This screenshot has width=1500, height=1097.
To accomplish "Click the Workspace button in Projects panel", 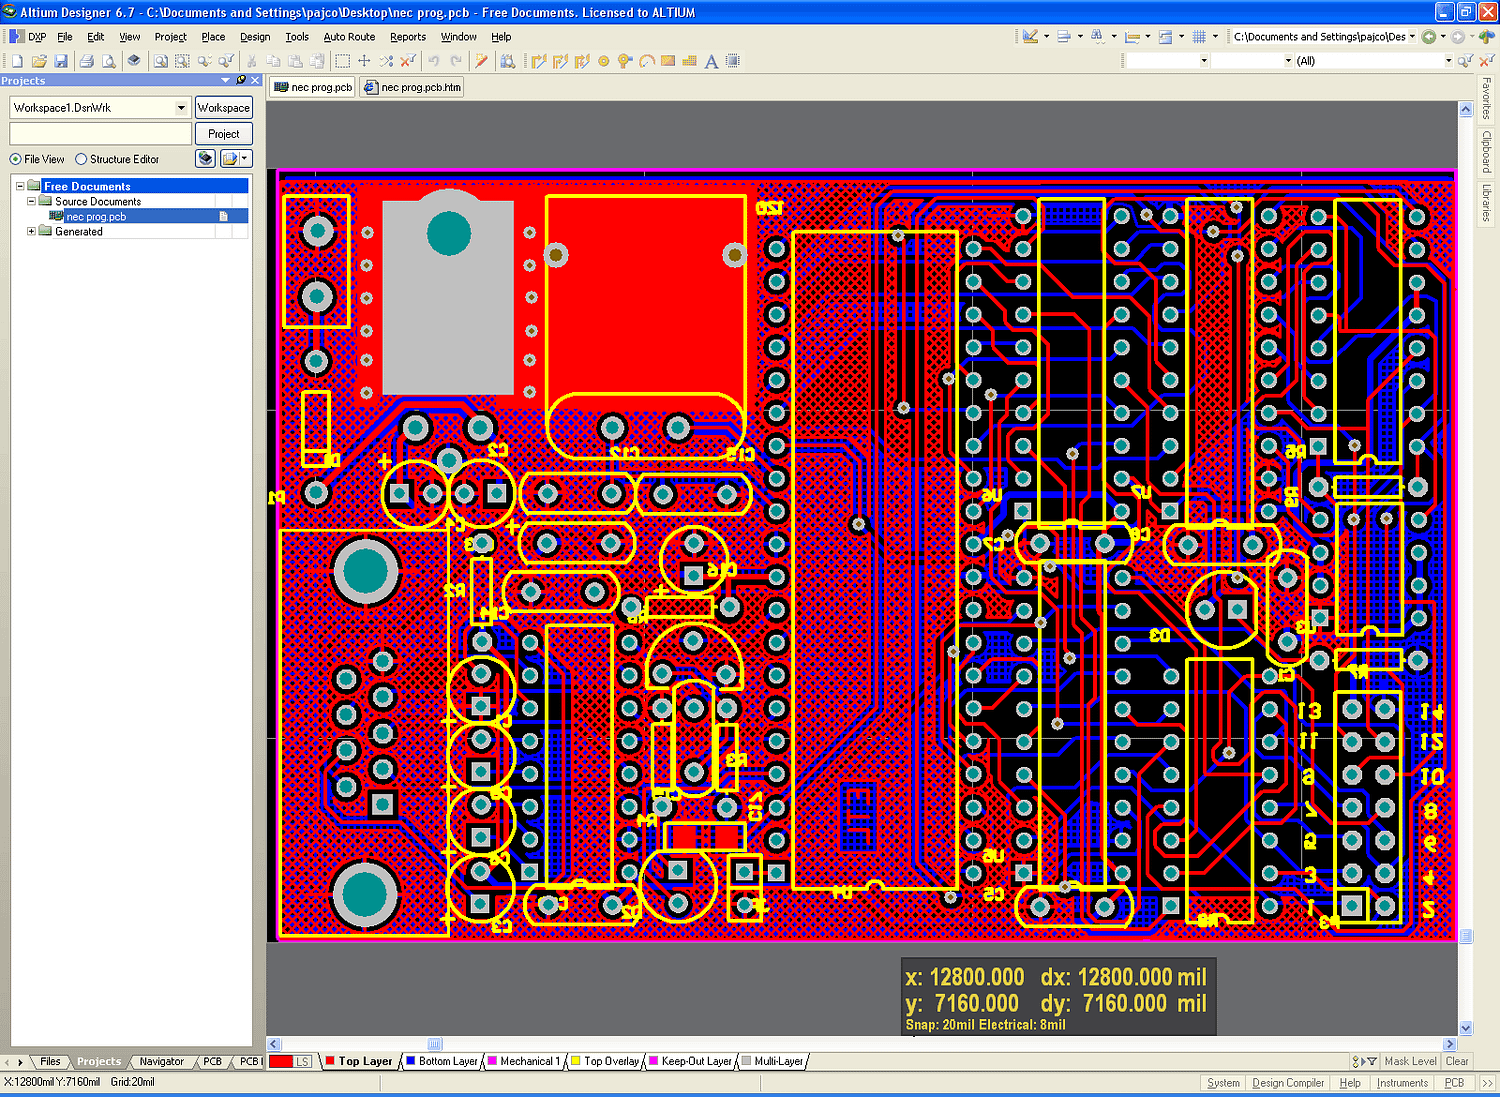I will click(x=223, y=107).
